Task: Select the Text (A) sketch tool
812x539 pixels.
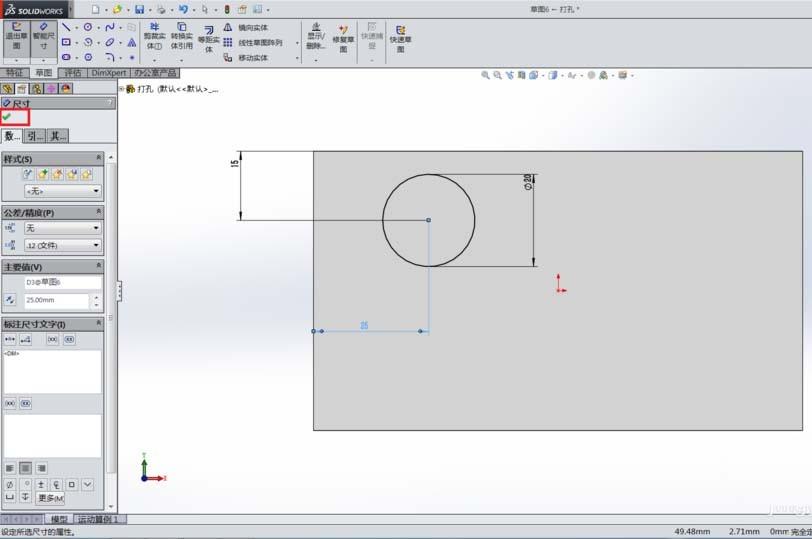Action: click(x=132, y=42)
